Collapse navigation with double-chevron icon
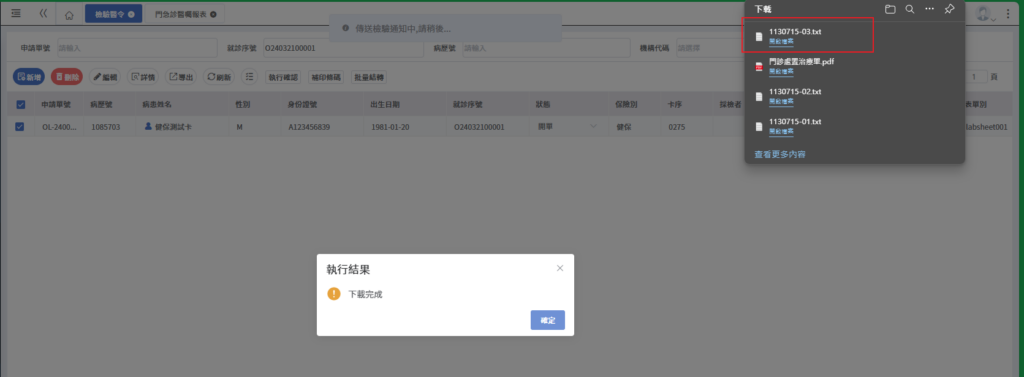 click(44, 13)
